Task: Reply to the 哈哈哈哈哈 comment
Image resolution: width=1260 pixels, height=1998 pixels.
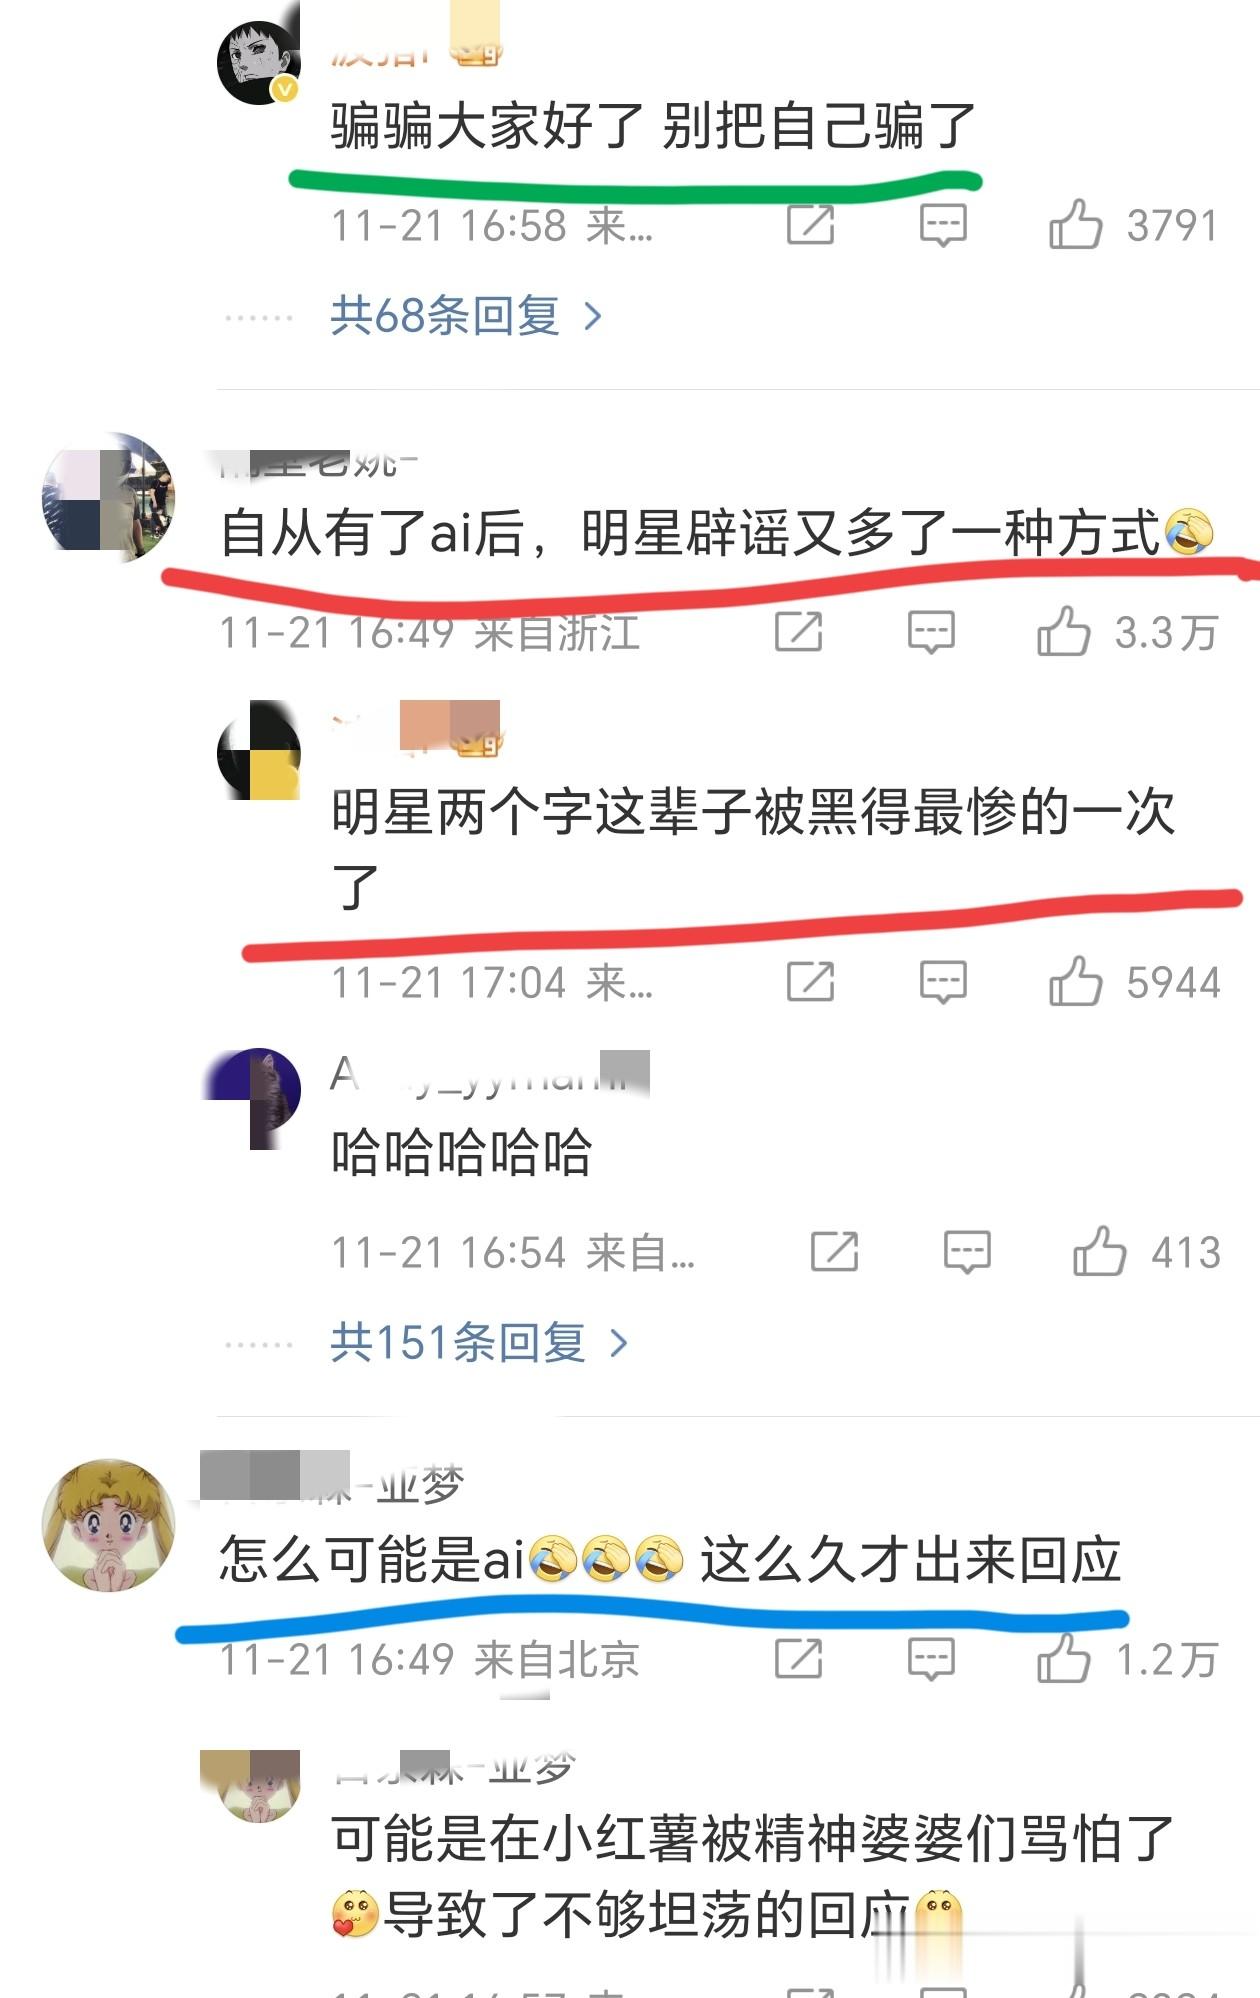Action: 967,1252
